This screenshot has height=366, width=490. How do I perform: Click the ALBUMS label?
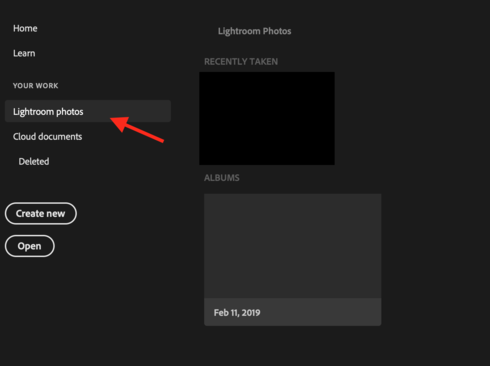[222, 178]
